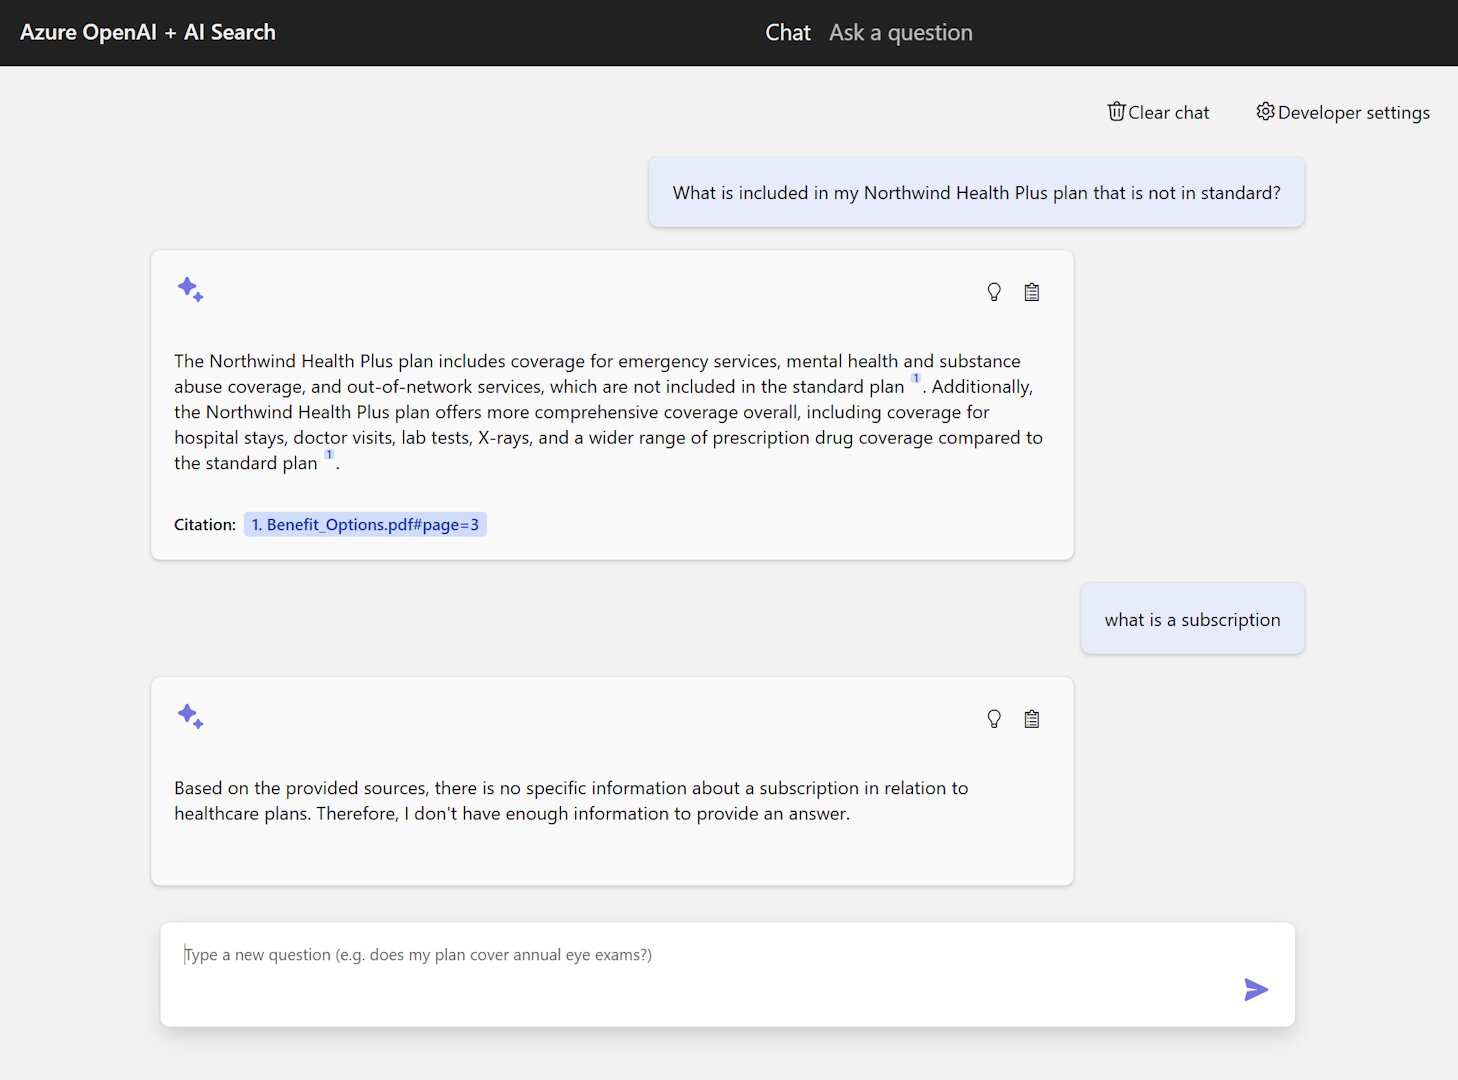Click the what is a subscription bubble
The image size is (1458, 1080).
[x=1192, y=619]
